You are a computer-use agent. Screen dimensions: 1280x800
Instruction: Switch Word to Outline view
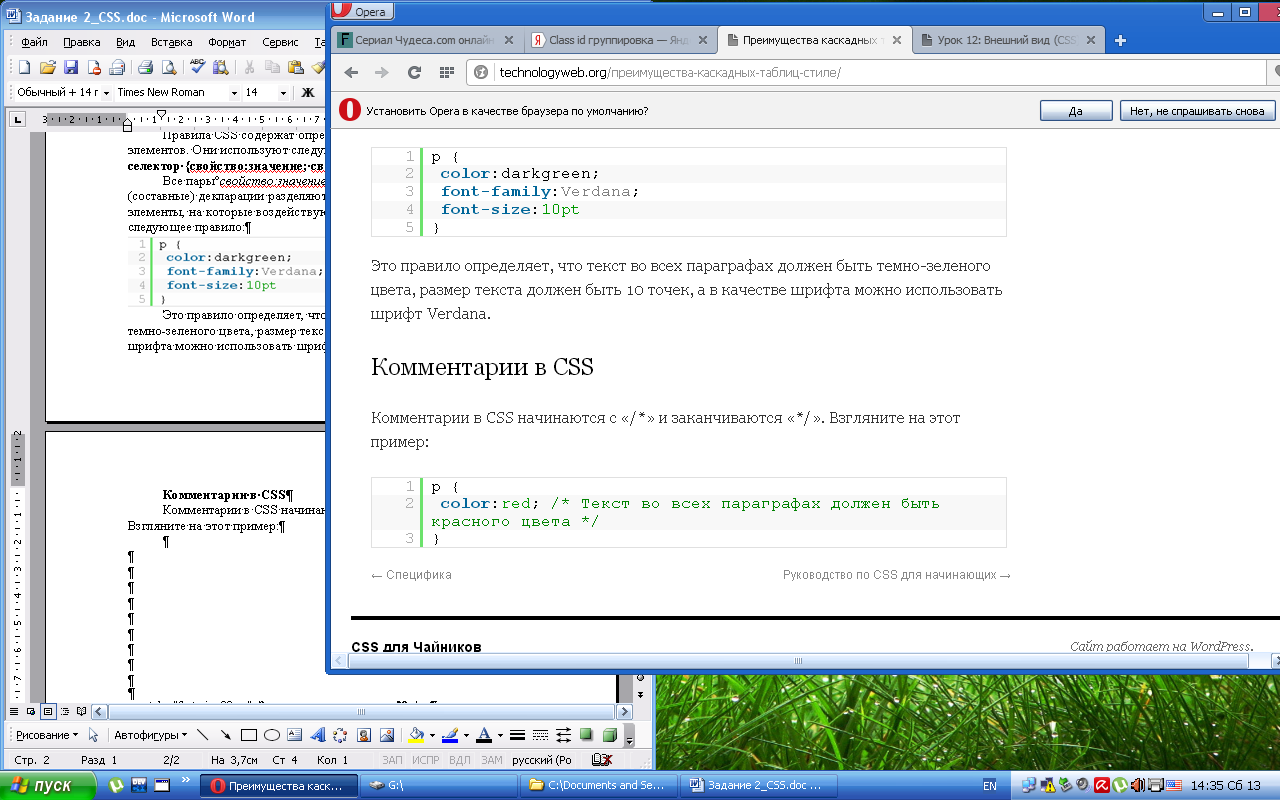(x=63, y=711)
